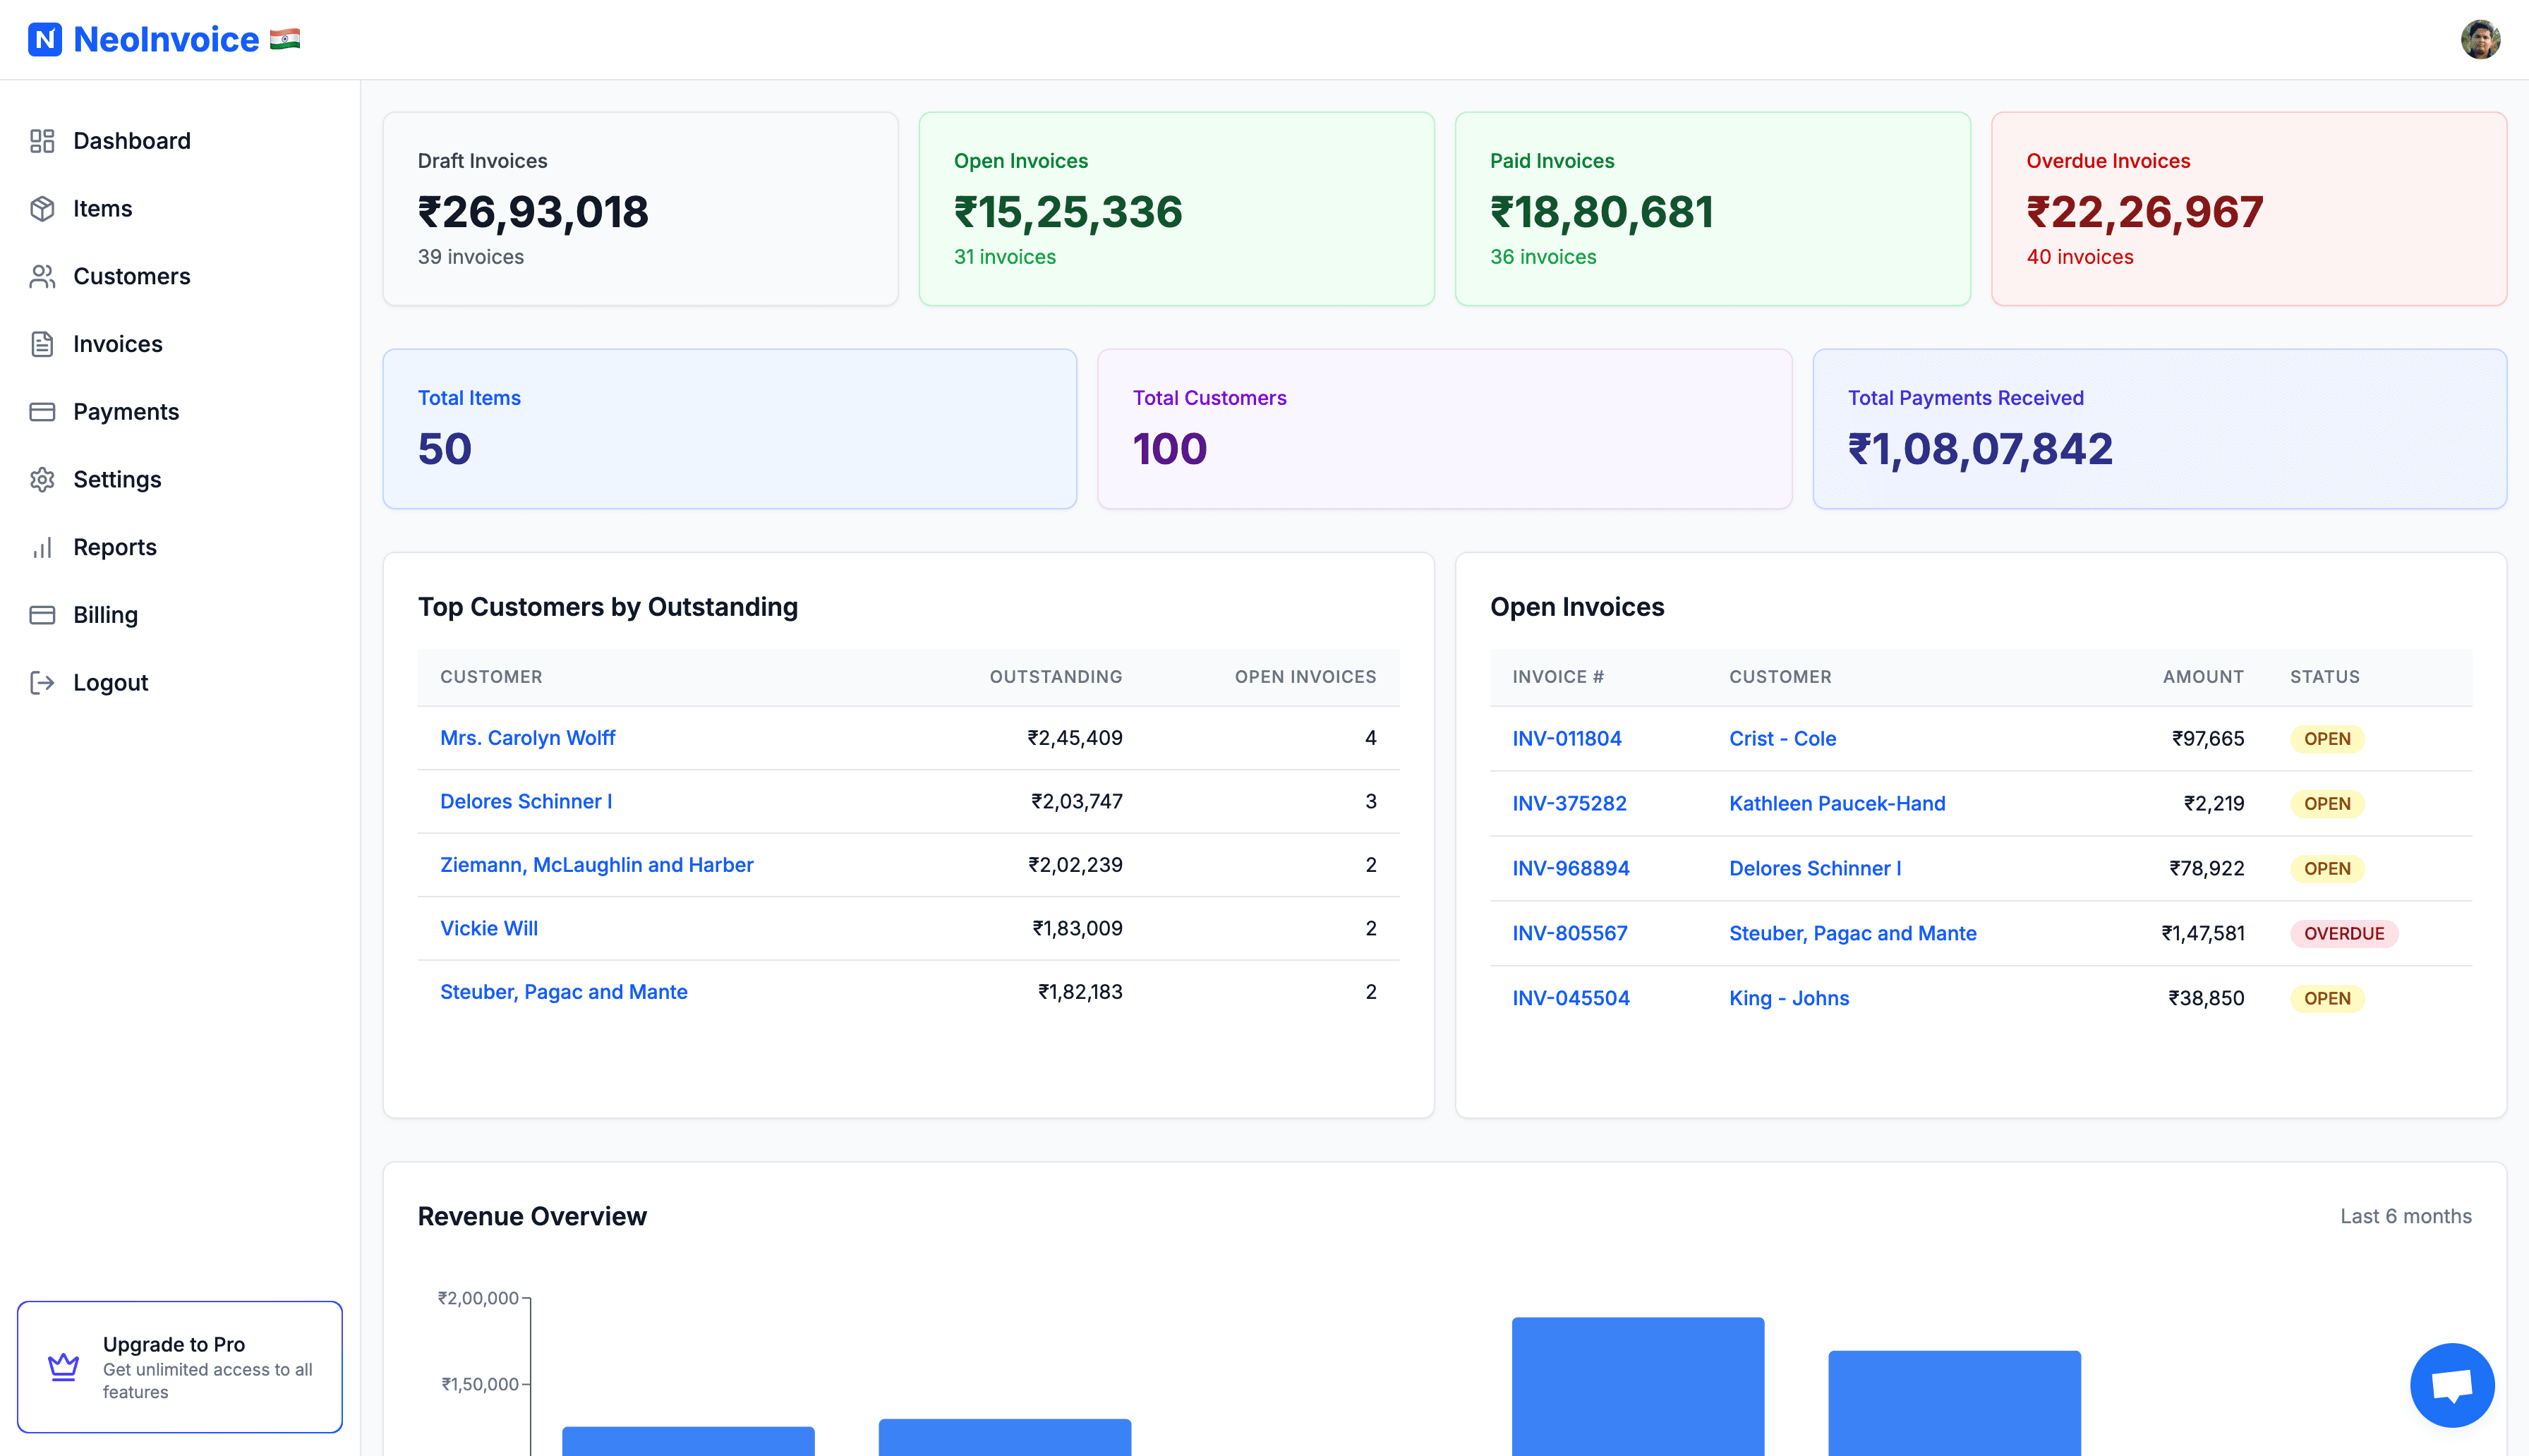View customer Mrs. Carolyn Wolff

point(527,738)
